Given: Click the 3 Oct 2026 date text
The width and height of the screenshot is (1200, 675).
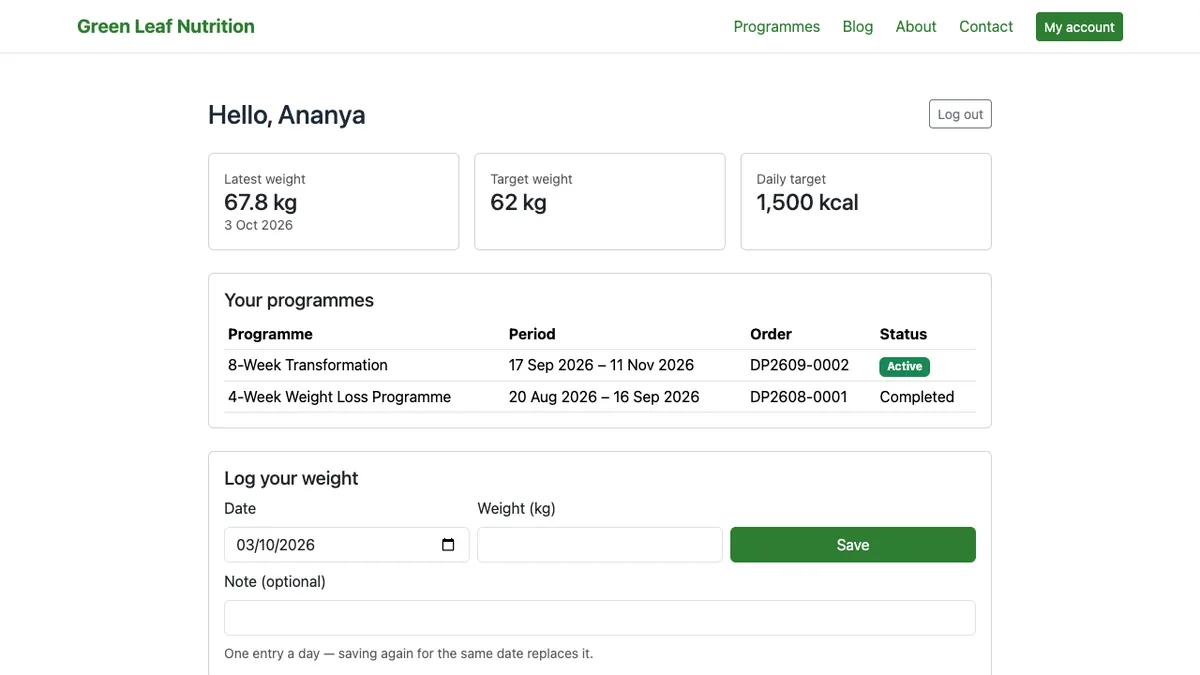Looking at the screenshot, I should click(x=258, y=225).
